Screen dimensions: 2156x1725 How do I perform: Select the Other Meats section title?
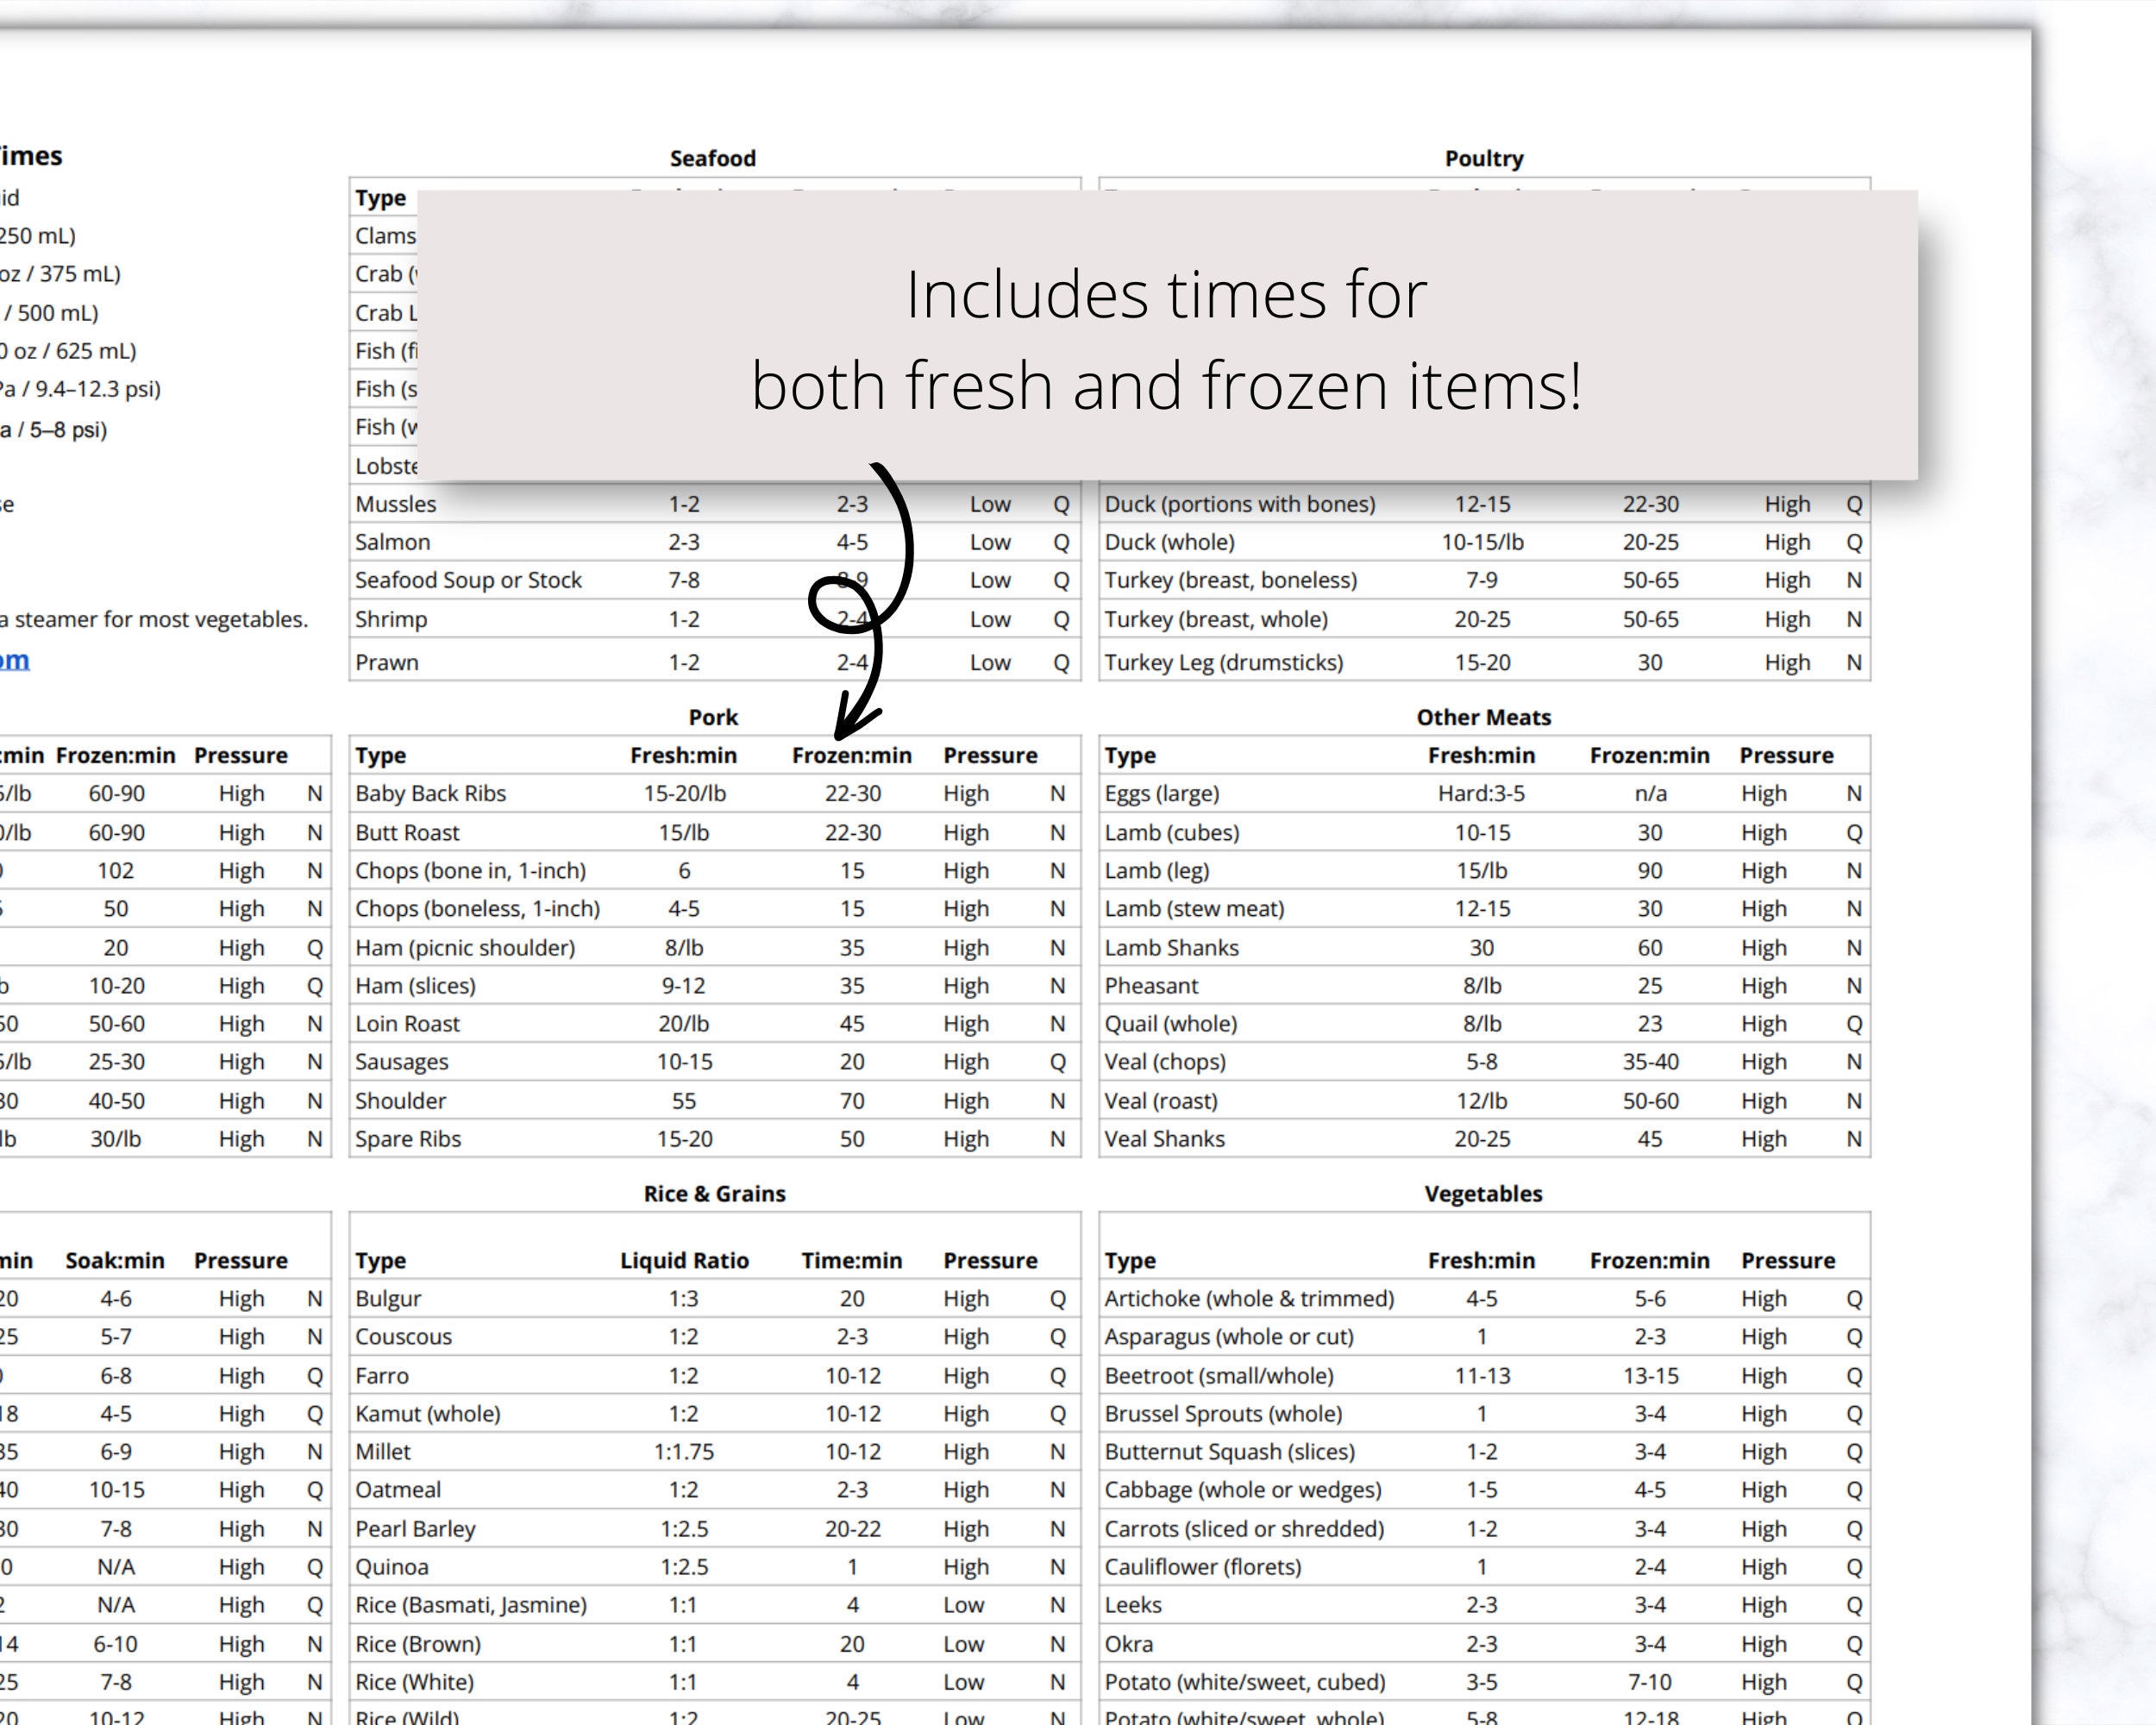(x=1483, y=716)
